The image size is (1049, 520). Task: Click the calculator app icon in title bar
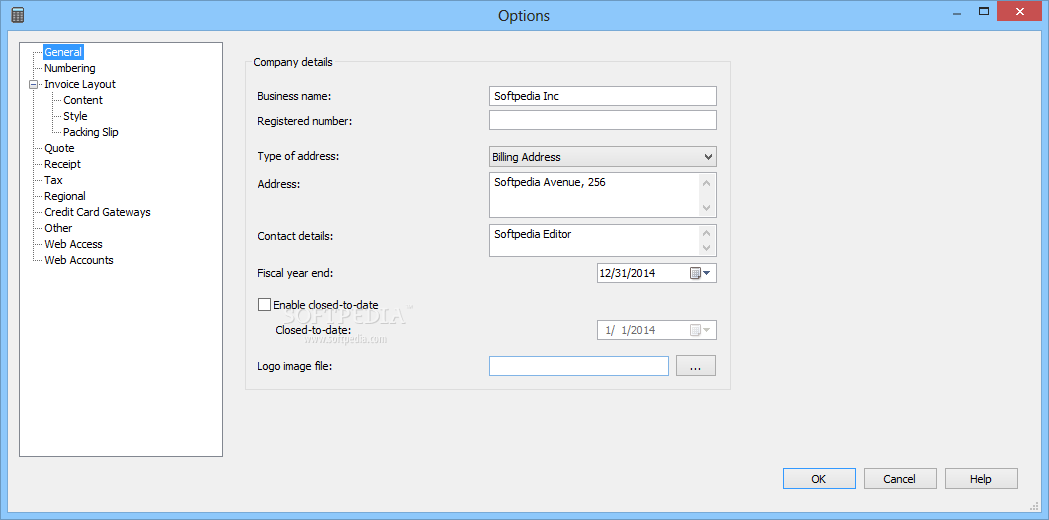pos(18,15)
